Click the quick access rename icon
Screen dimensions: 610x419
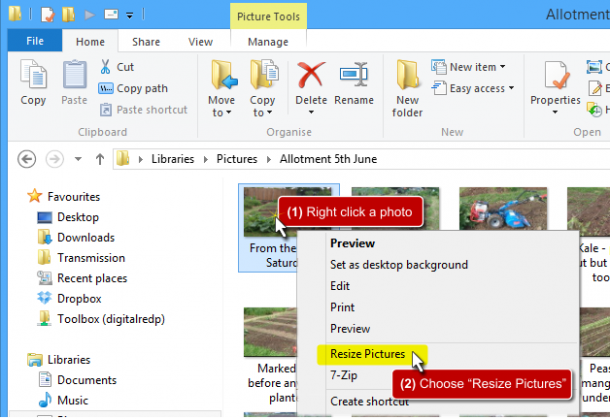click(111, 14)
